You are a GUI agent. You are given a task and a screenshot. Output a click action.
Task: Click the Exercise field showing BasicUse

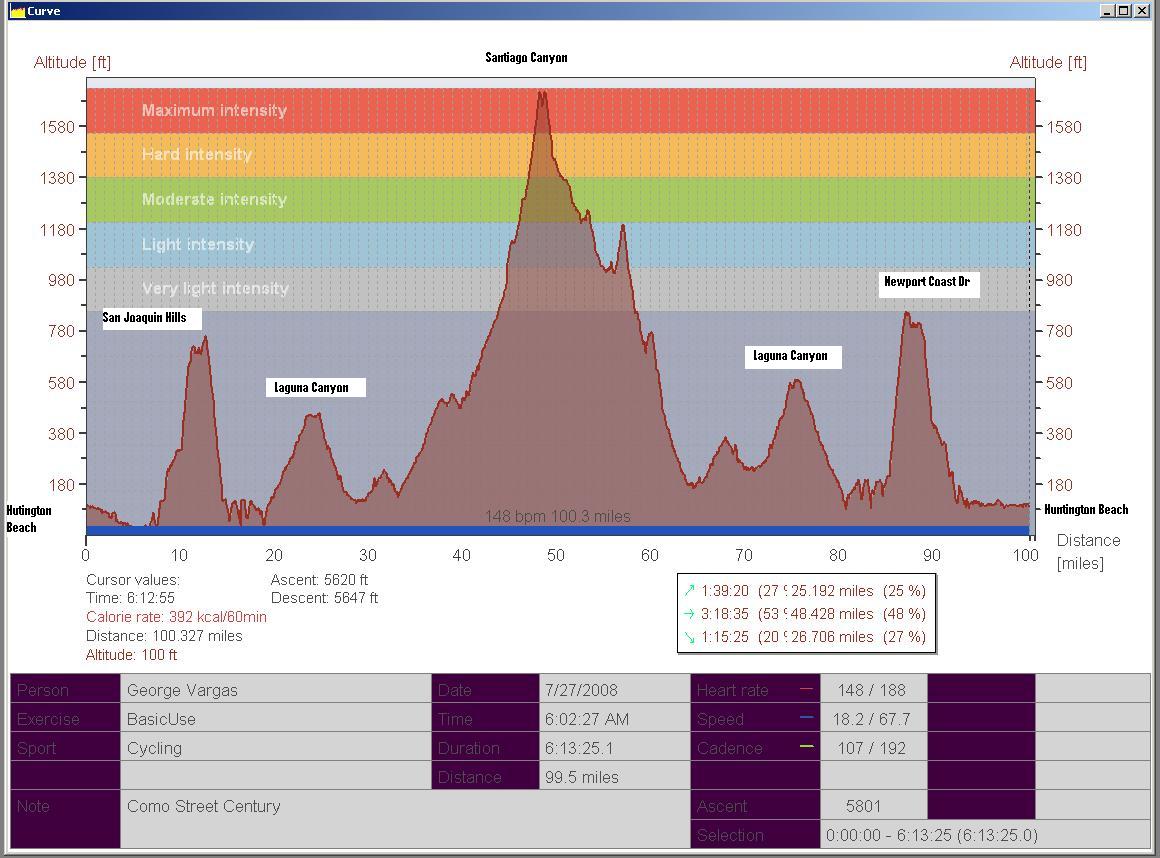276,719
